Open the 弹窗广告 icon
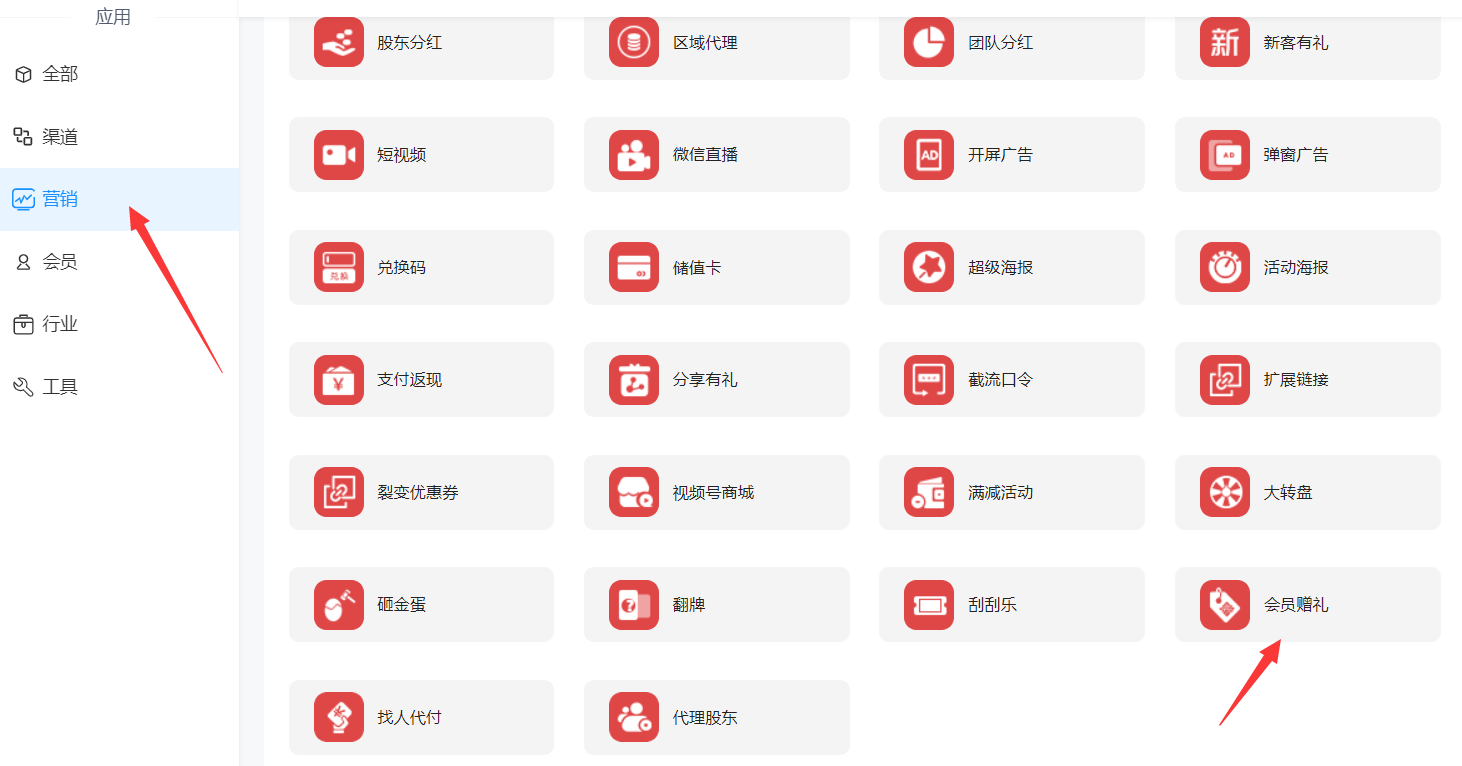The height and width of the screenshot is (766, 1462). click(x=1225, y=155)
